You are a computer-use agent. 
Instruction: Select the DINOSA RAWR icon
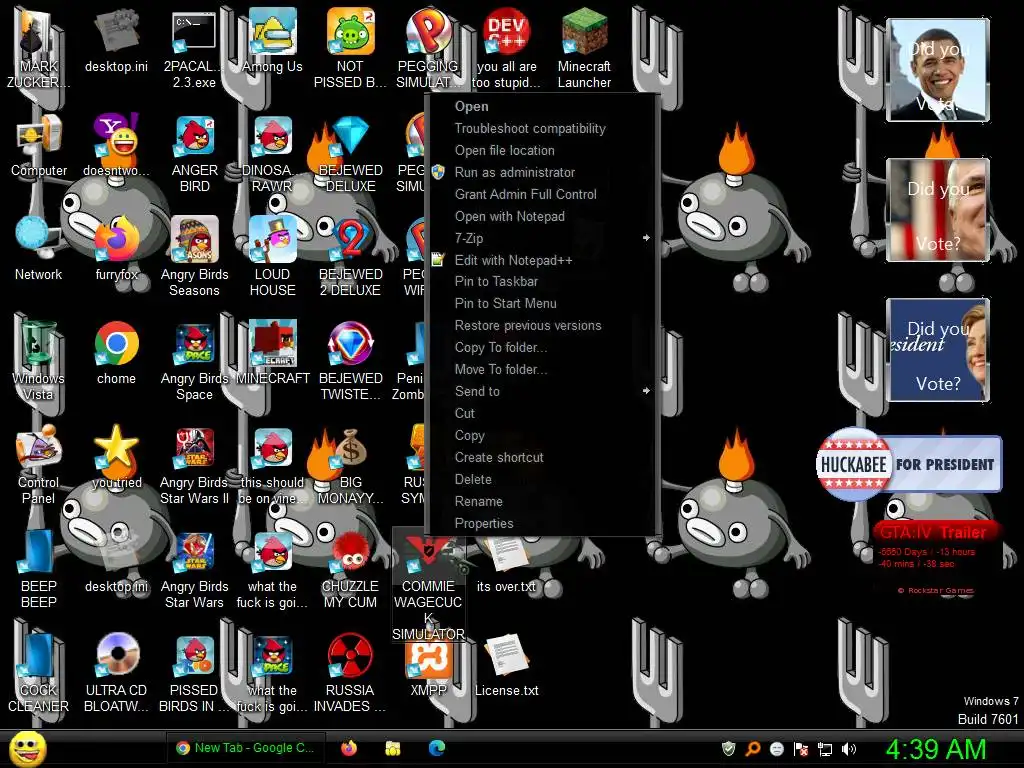pyautogui.click(x=272, y=153)
